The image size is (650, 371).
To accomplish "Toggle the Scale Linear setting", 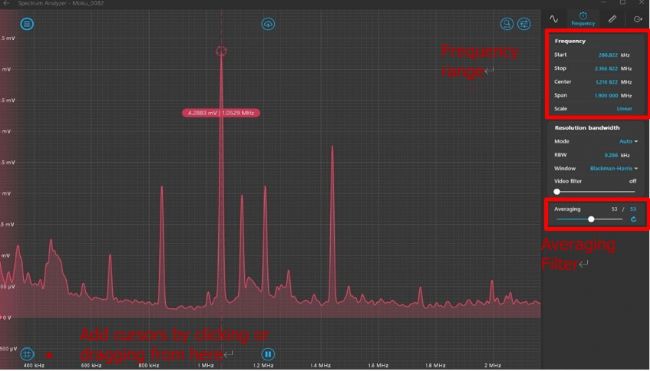I will 624,109.
